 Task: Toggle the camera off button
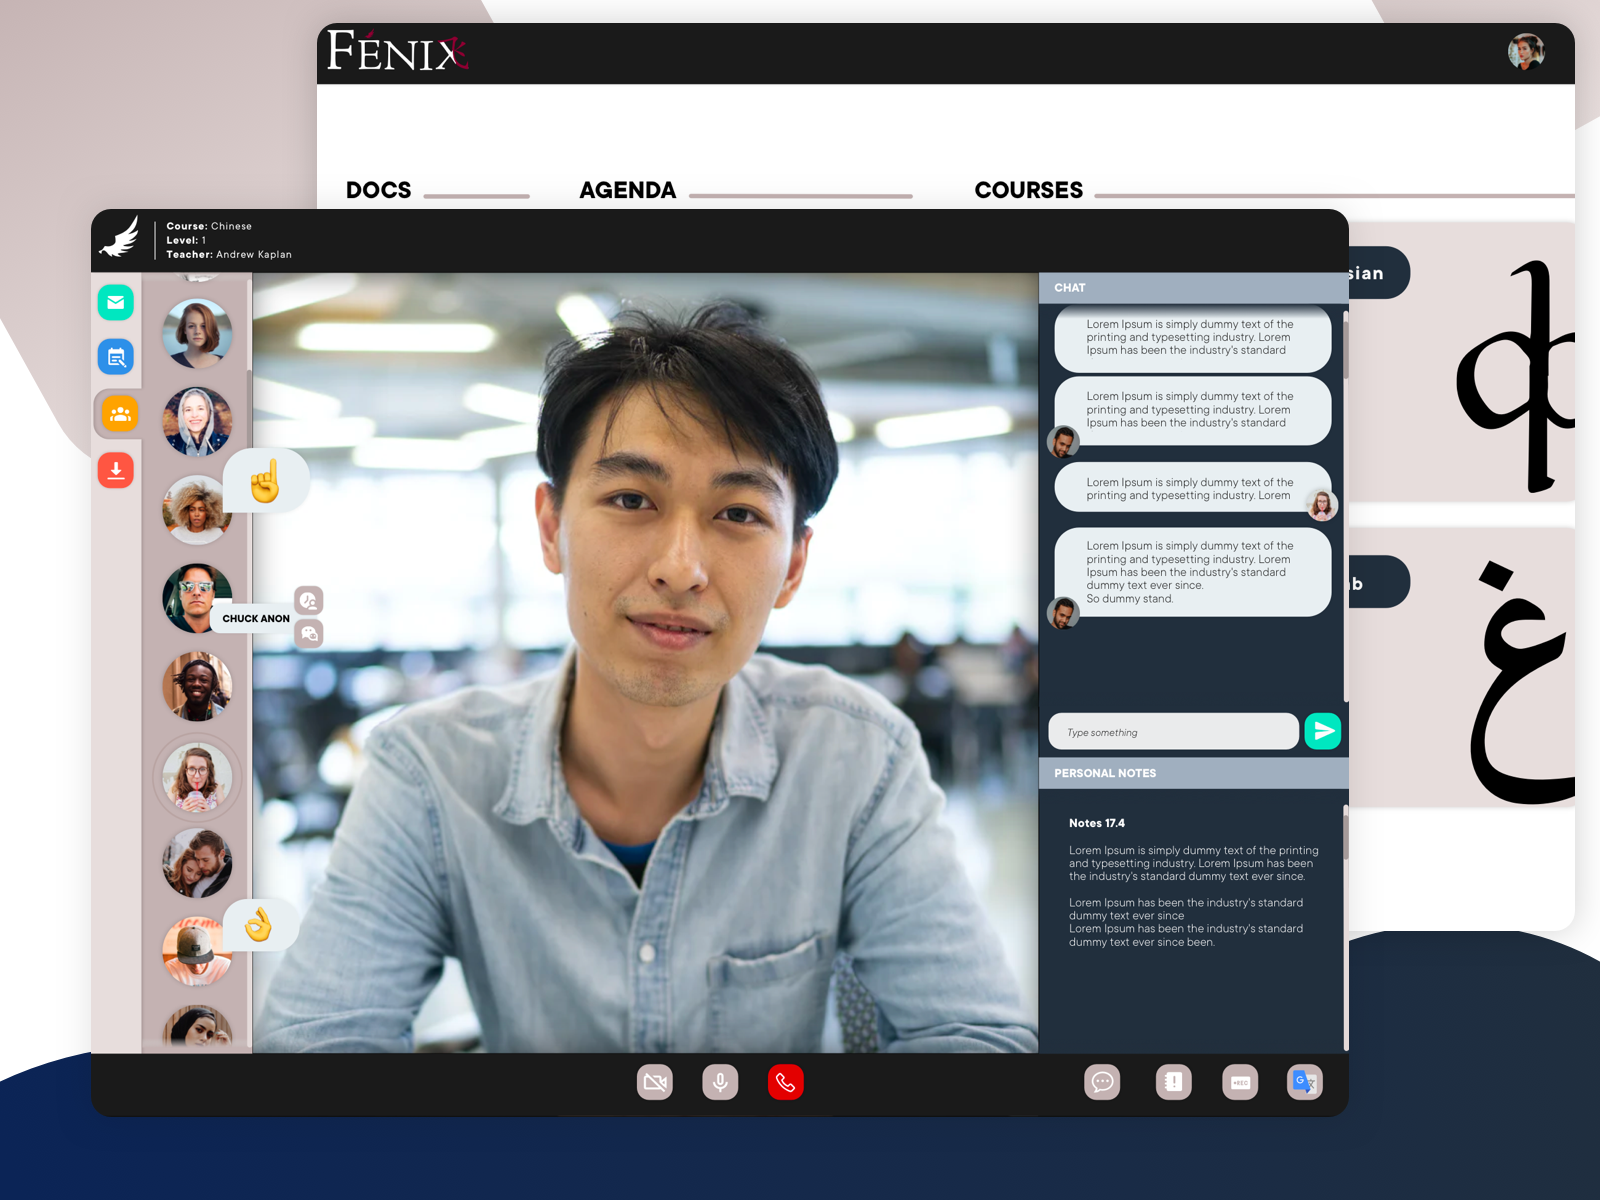pyautogui.click(x=655, y=1082)
